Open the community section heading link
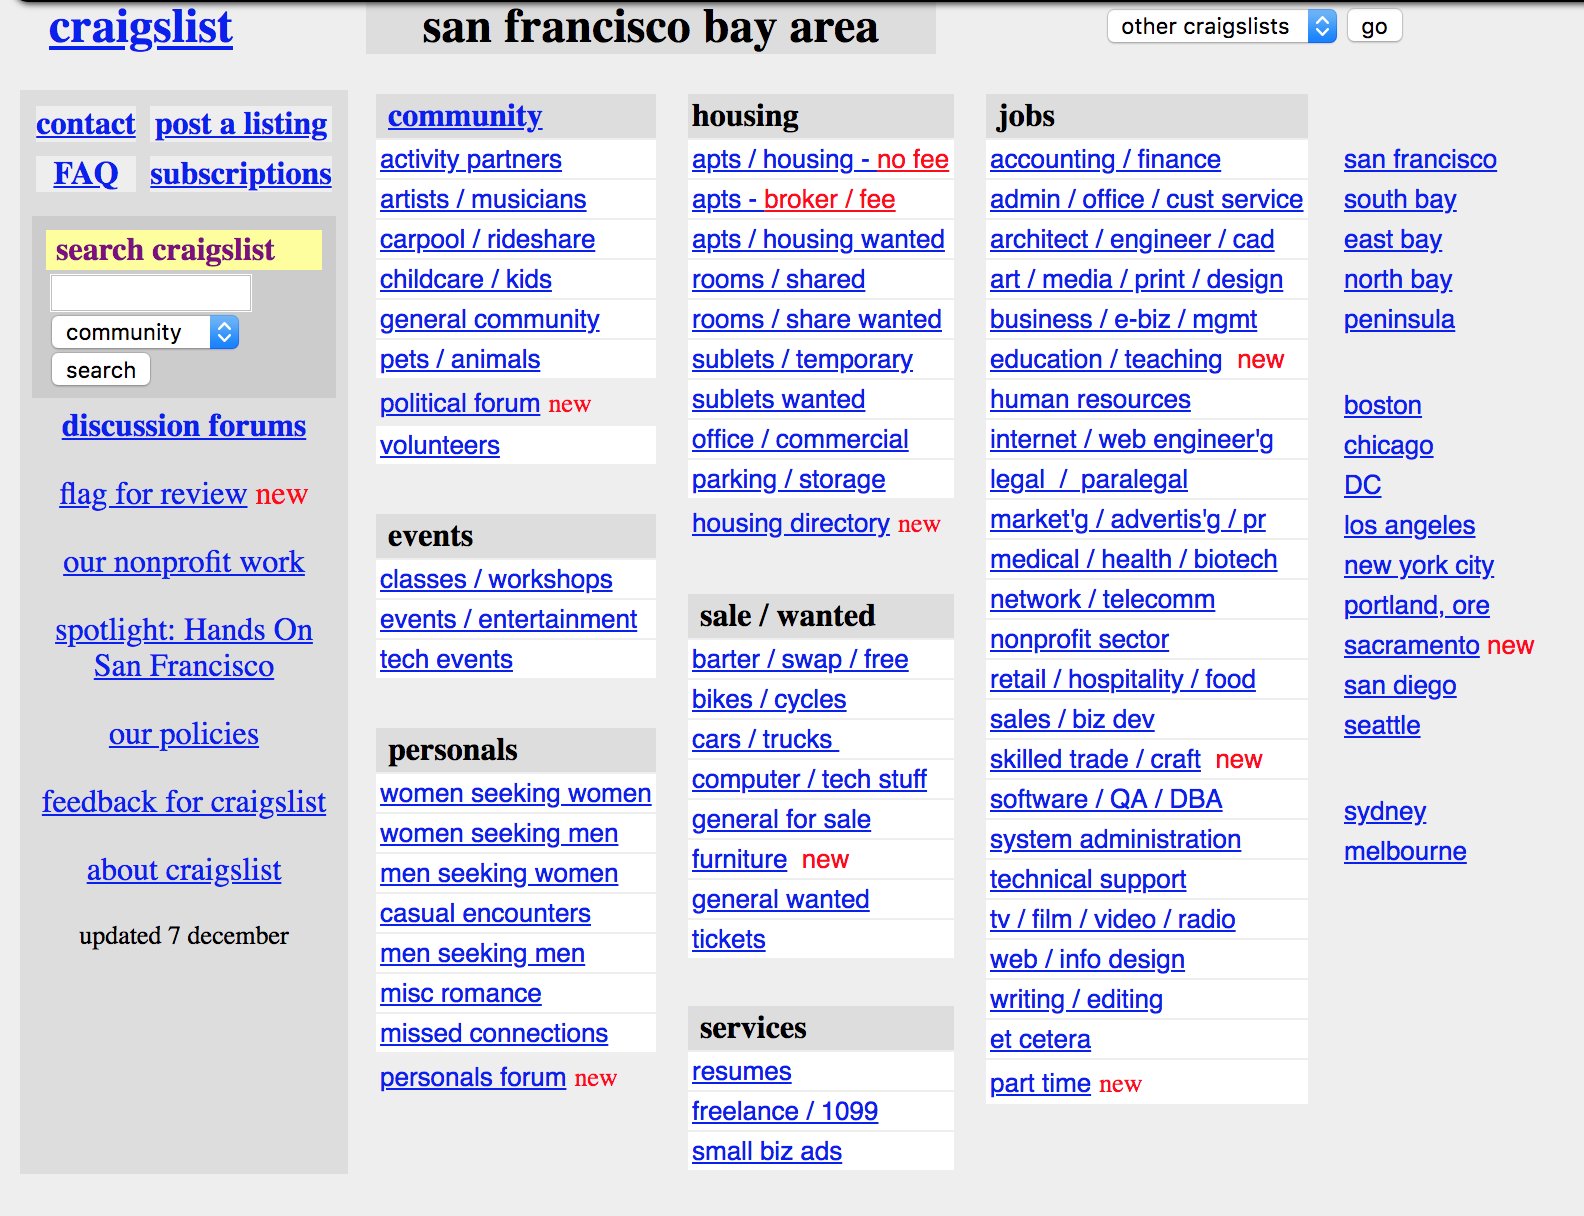This screenshot has height=1216, width=1584. [x=465, y=116]
